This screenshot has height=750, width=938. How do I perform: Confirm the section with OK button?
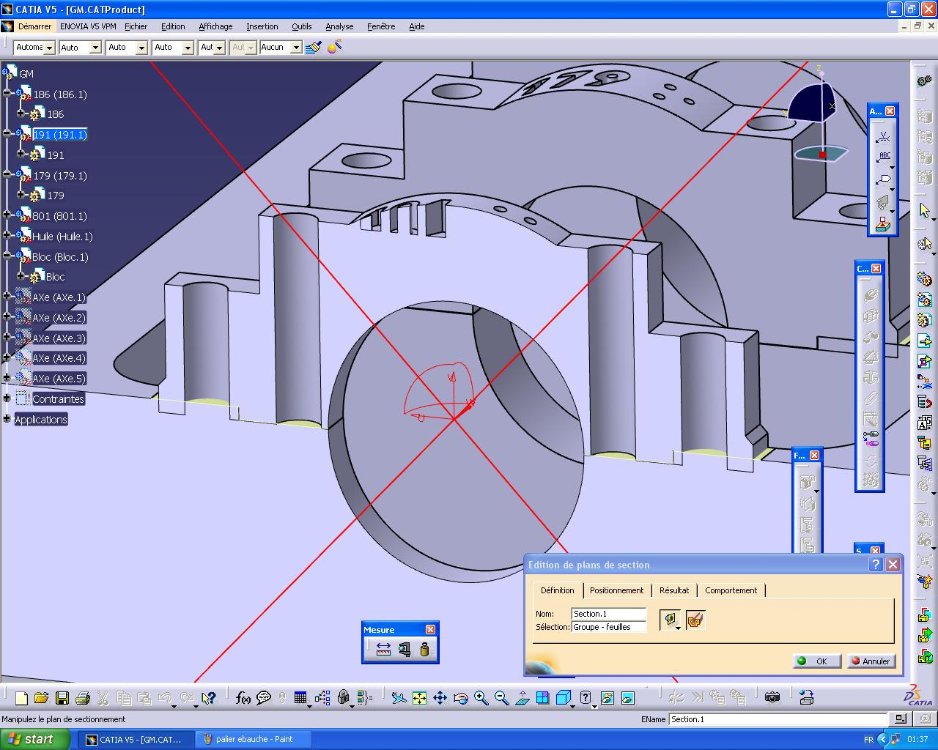point(817,661)
